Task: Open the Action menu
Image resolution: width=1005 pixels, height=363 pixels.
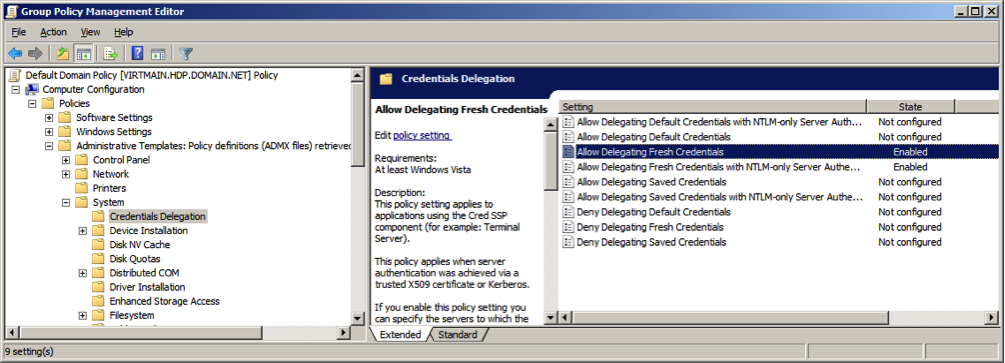Action: (x=53, y=32)
